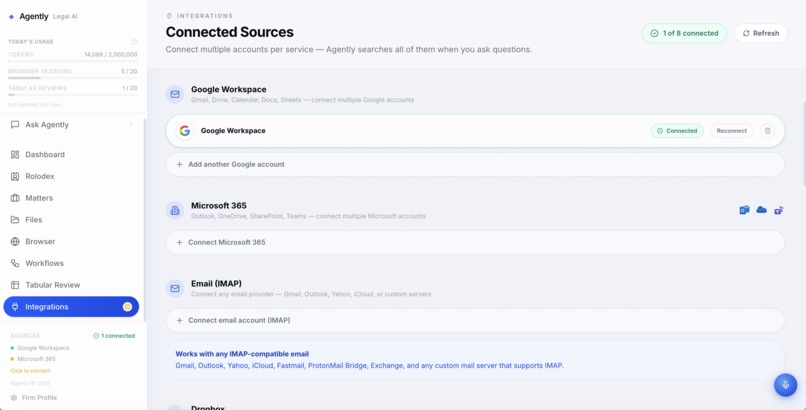Open the Files section

click(71, 220)
